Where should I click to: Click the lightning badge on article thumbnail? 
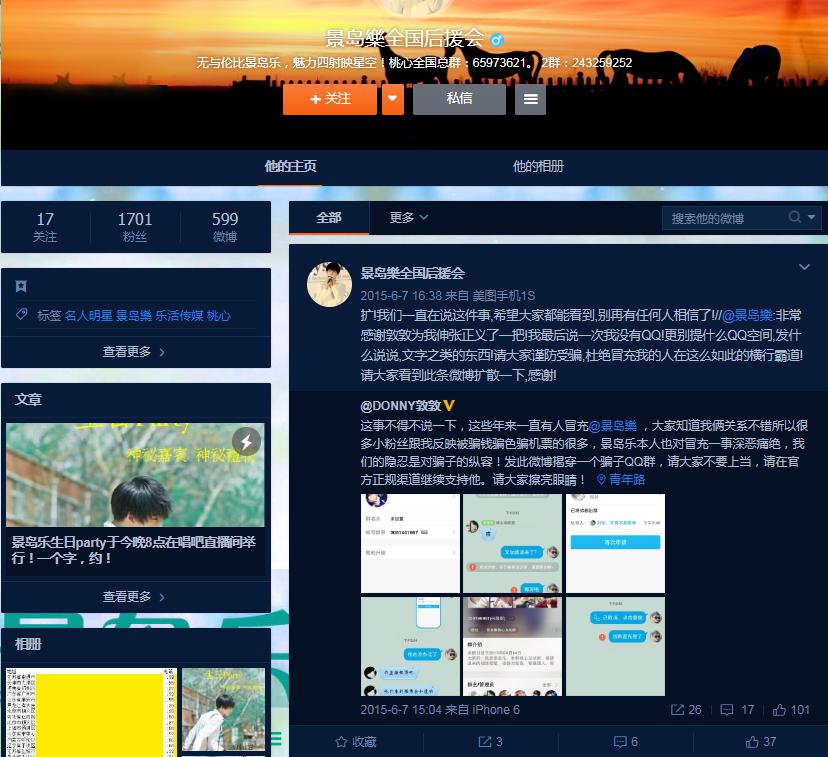246,441
